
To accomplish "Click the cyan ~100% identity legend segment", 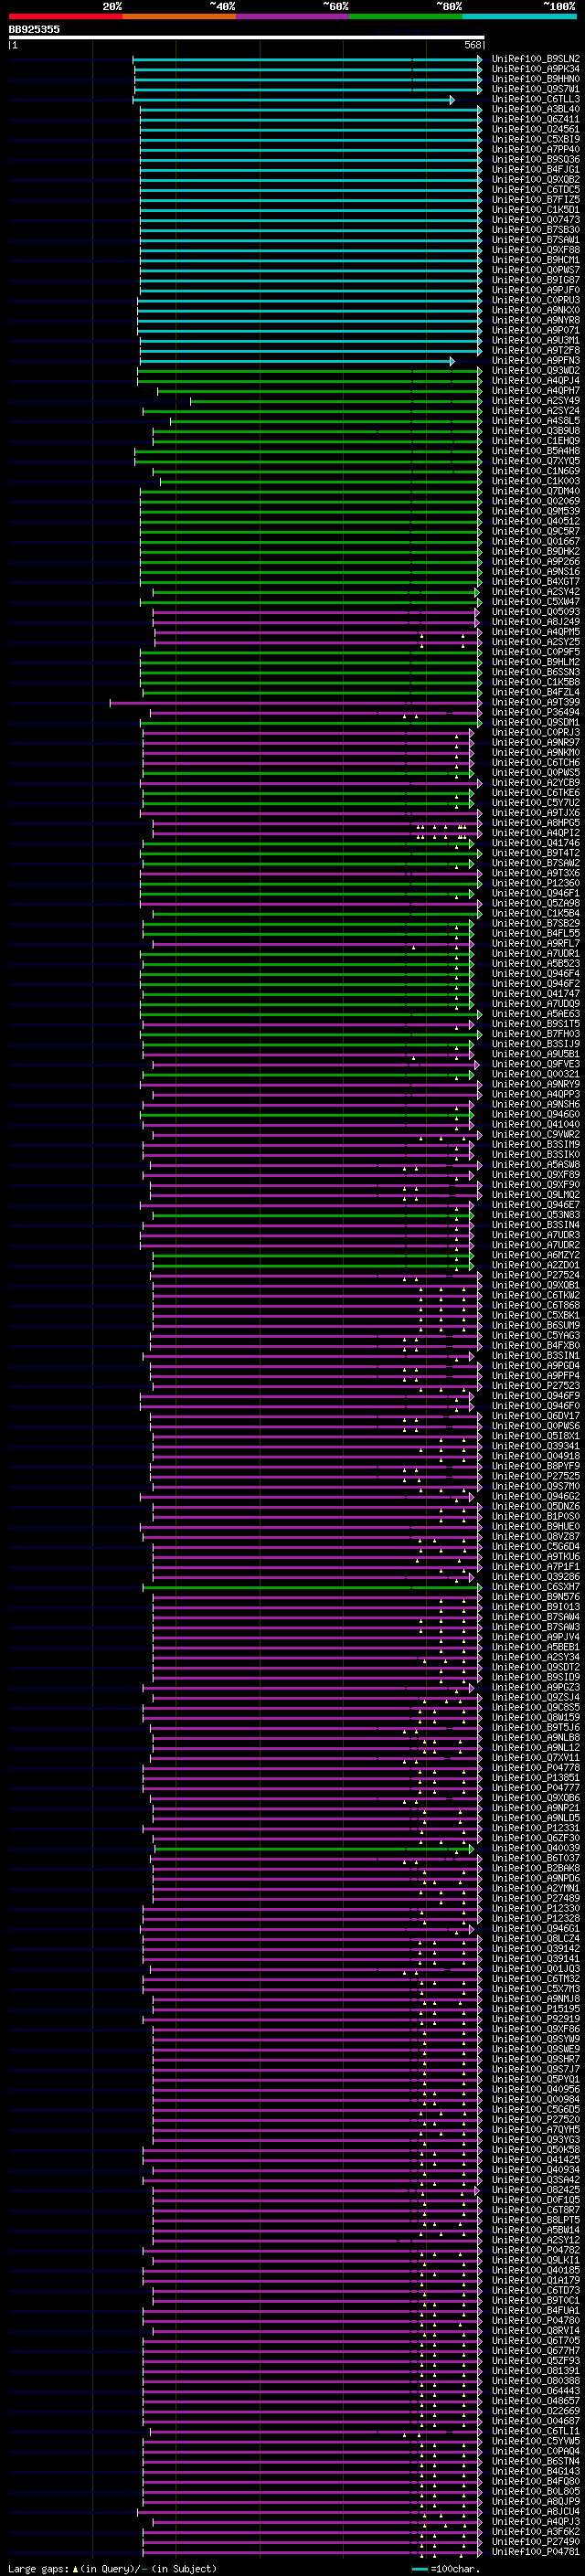I will click(x=519, y=16).
